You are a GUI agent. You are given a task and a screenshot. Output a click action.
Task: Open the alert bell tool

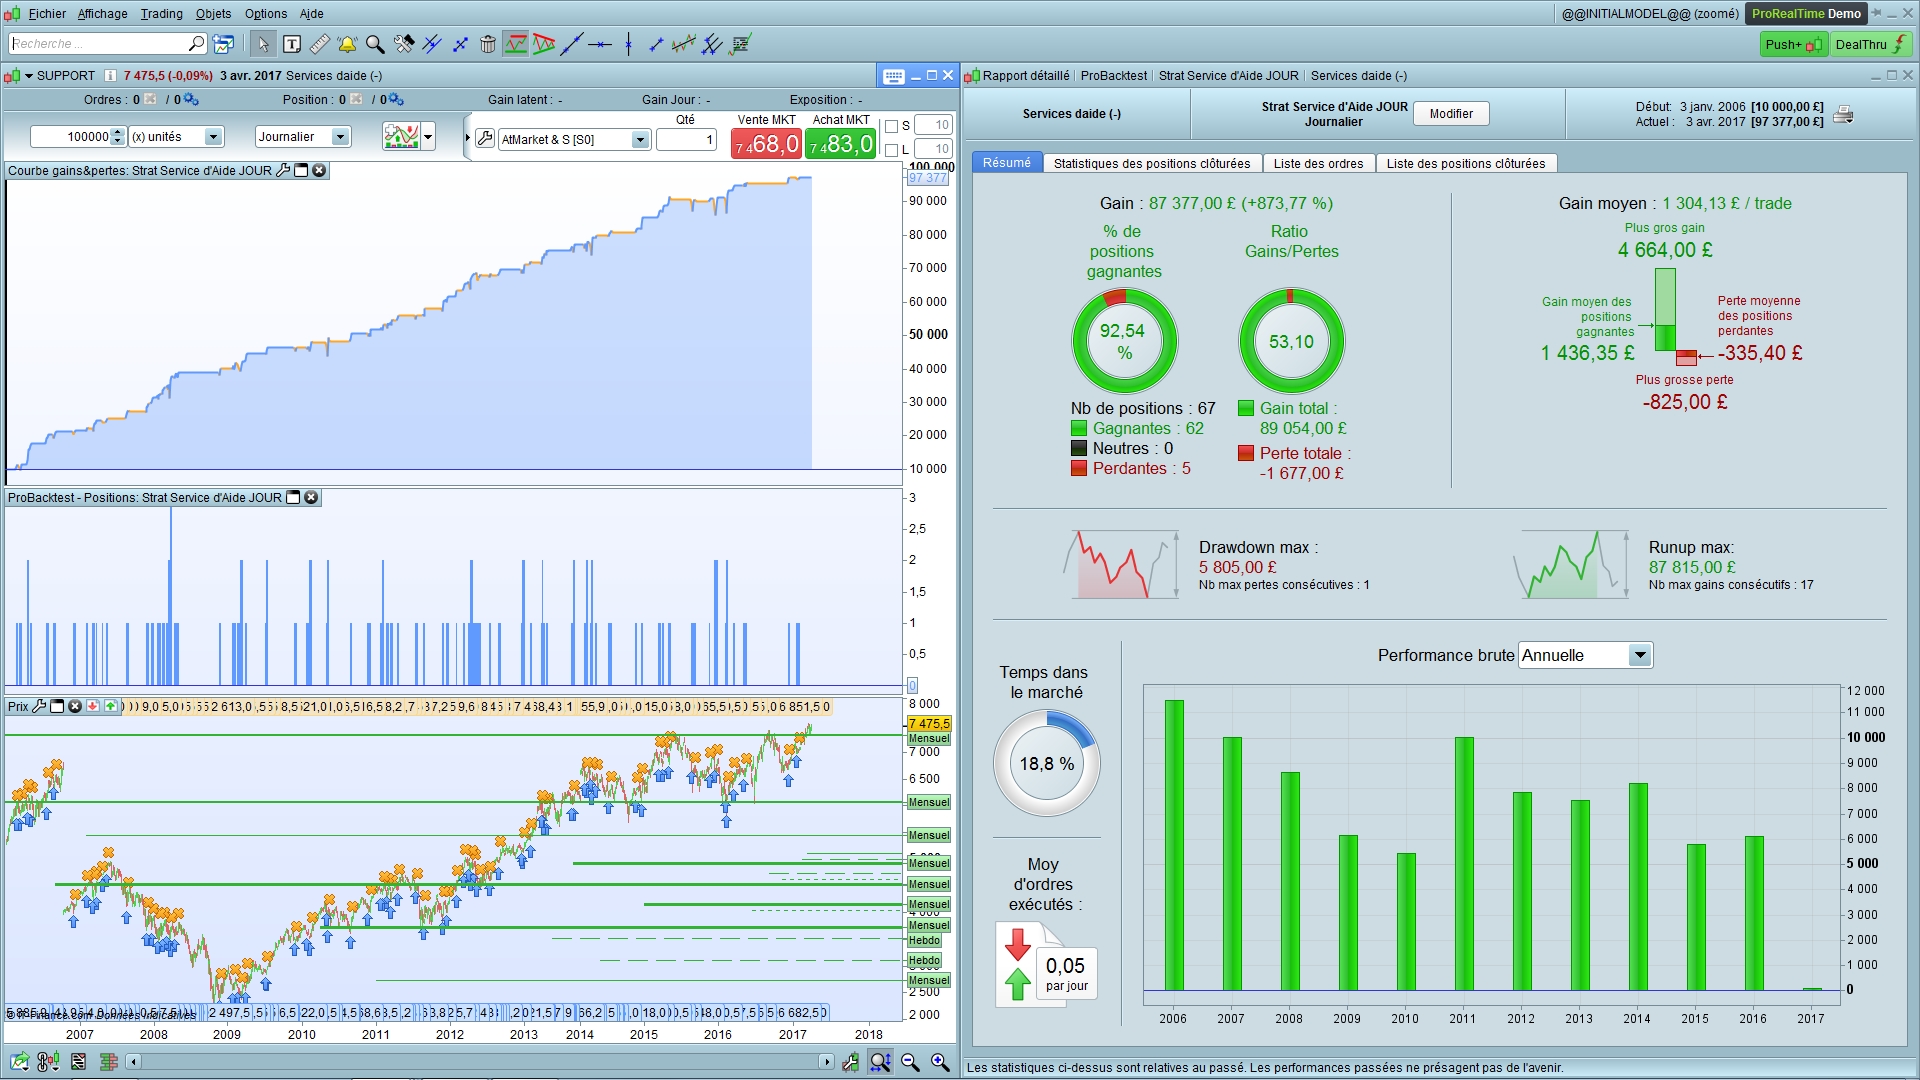[x=347, y=44]
